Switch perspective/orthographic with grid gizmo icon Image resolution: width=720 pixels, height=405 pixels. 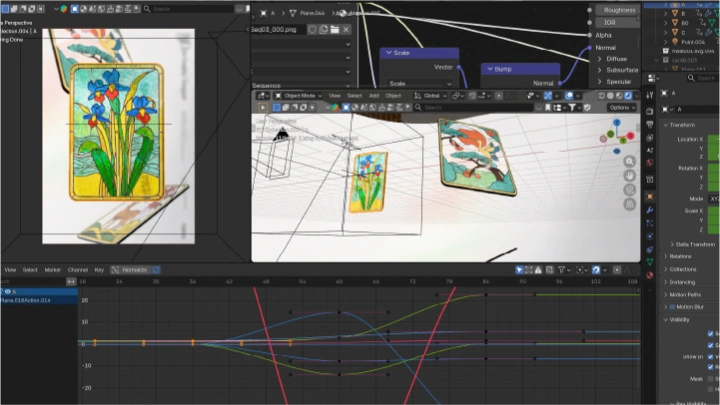(630, 205)
